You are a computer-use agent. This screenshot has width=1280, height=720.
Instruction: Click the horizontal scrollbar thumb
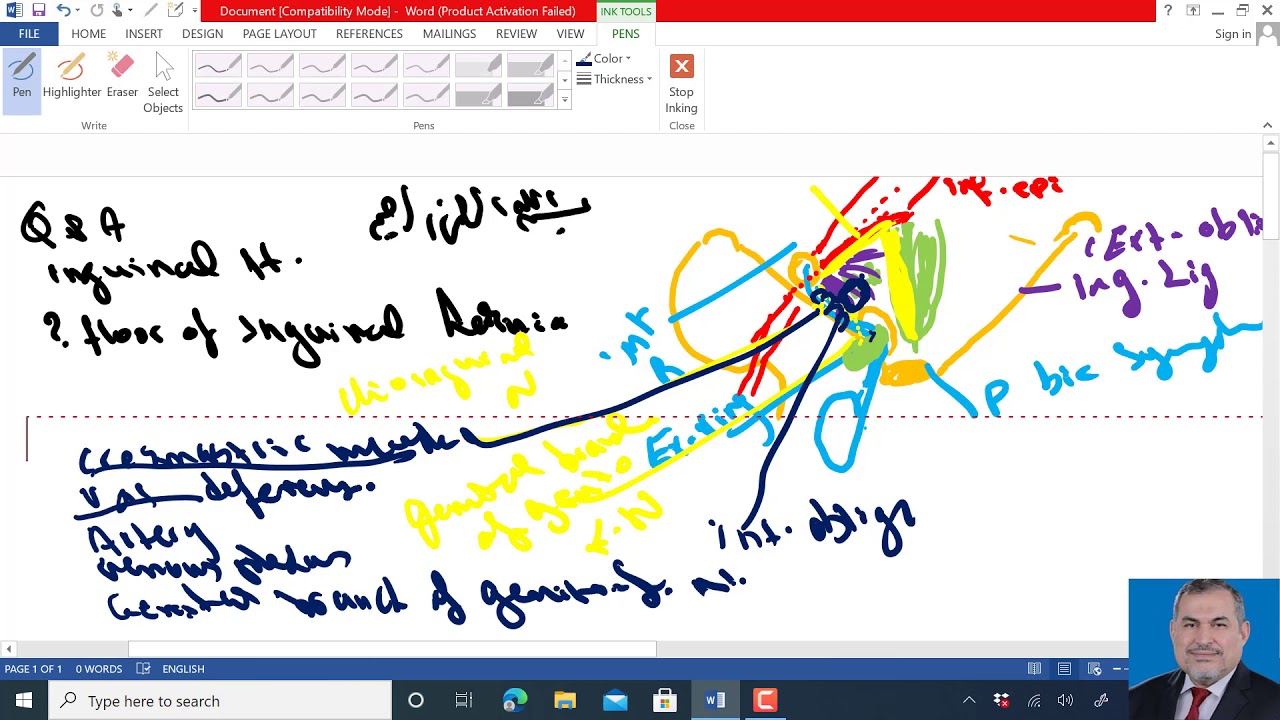392,649
